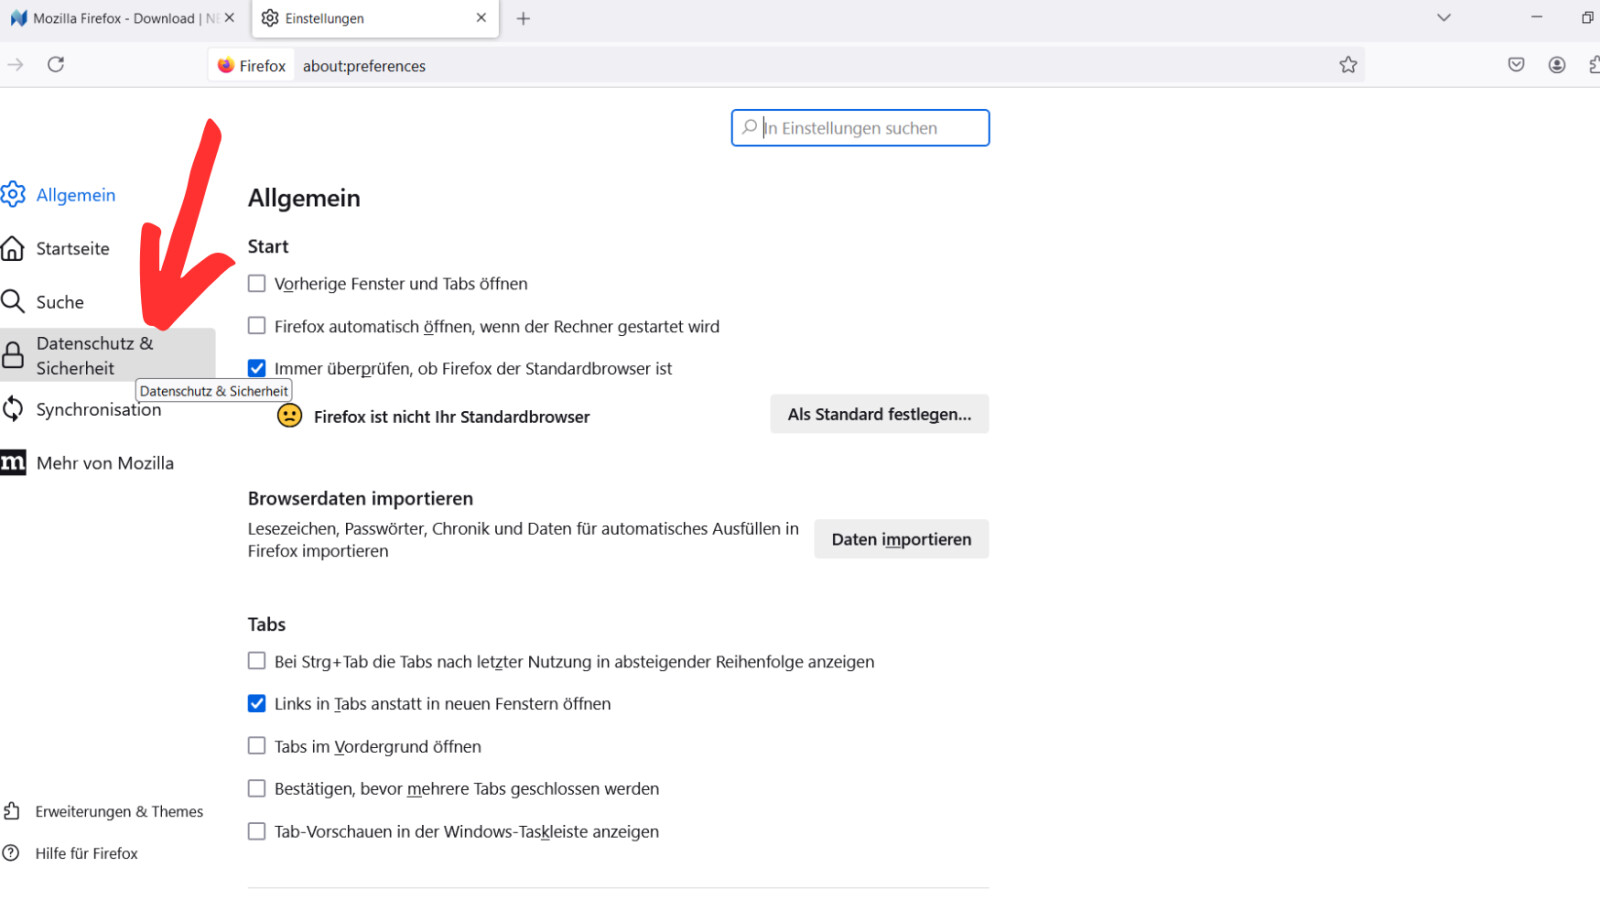This screenshot has height=900, width=1600.
Task: Click the Synchronisation arrows icon
Action: (13, 409)
